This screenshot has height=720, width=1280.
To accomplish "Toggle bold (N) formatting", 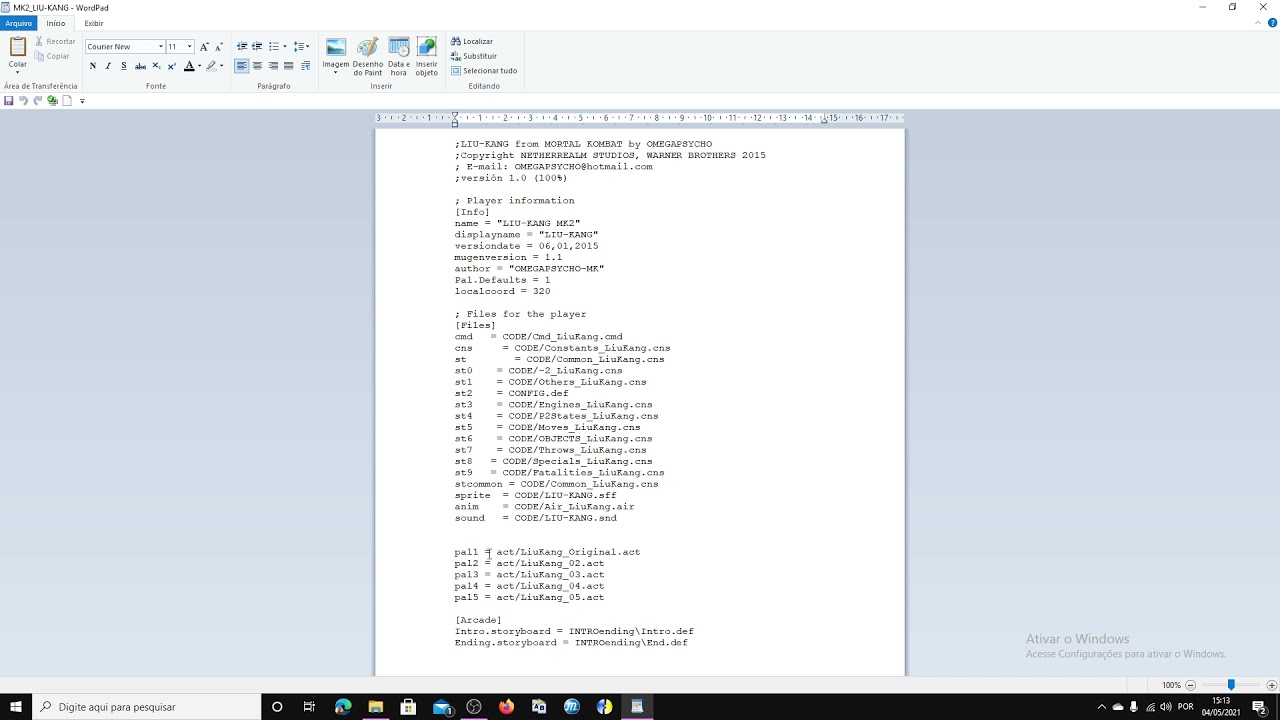I will (93, 66).
